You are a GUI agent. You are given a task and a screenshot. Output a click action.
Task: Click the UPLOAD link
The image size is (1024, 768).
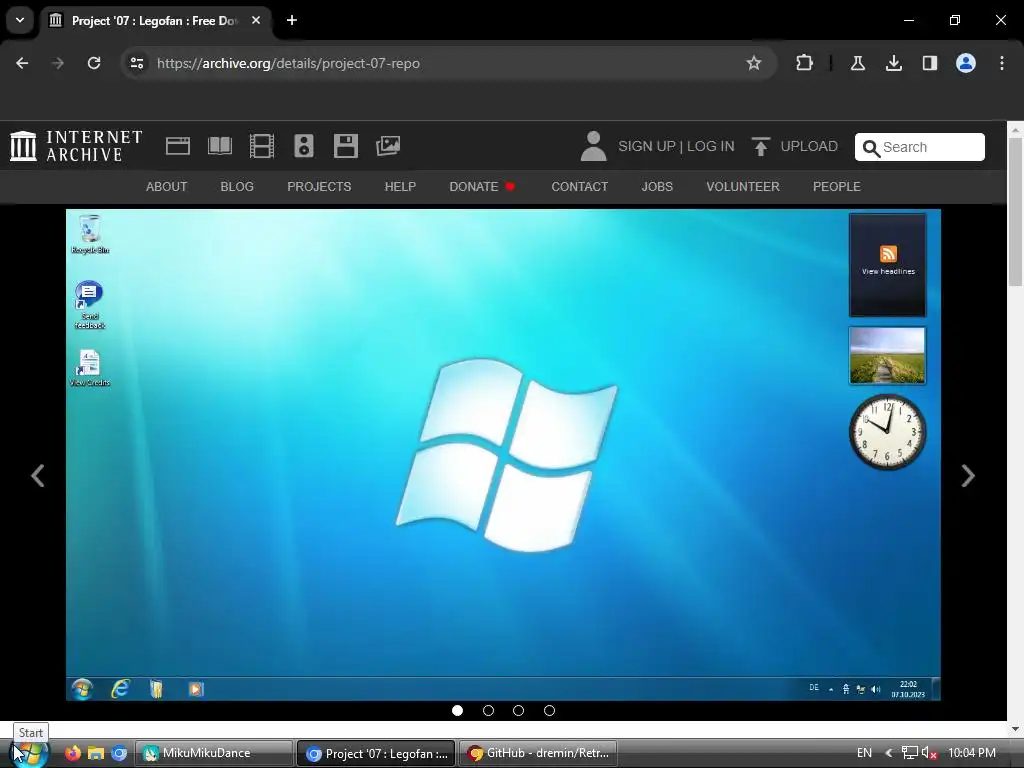pyautogui.click(x=809, y=146)
